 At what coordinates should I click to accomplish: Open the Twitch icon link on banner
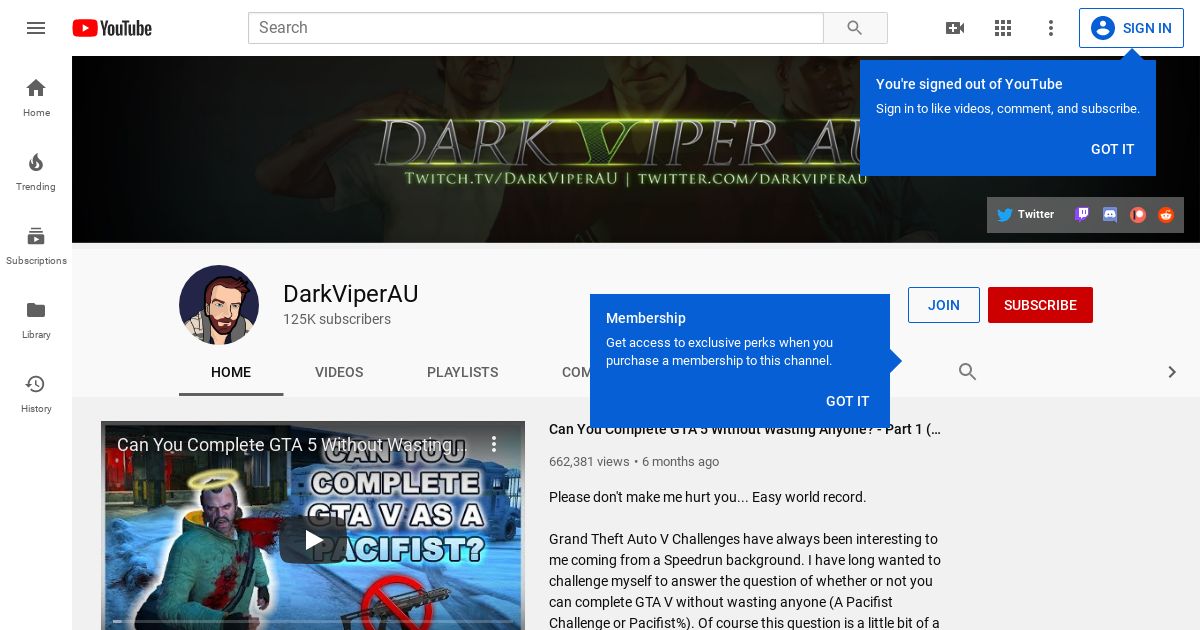[1082, 214]
